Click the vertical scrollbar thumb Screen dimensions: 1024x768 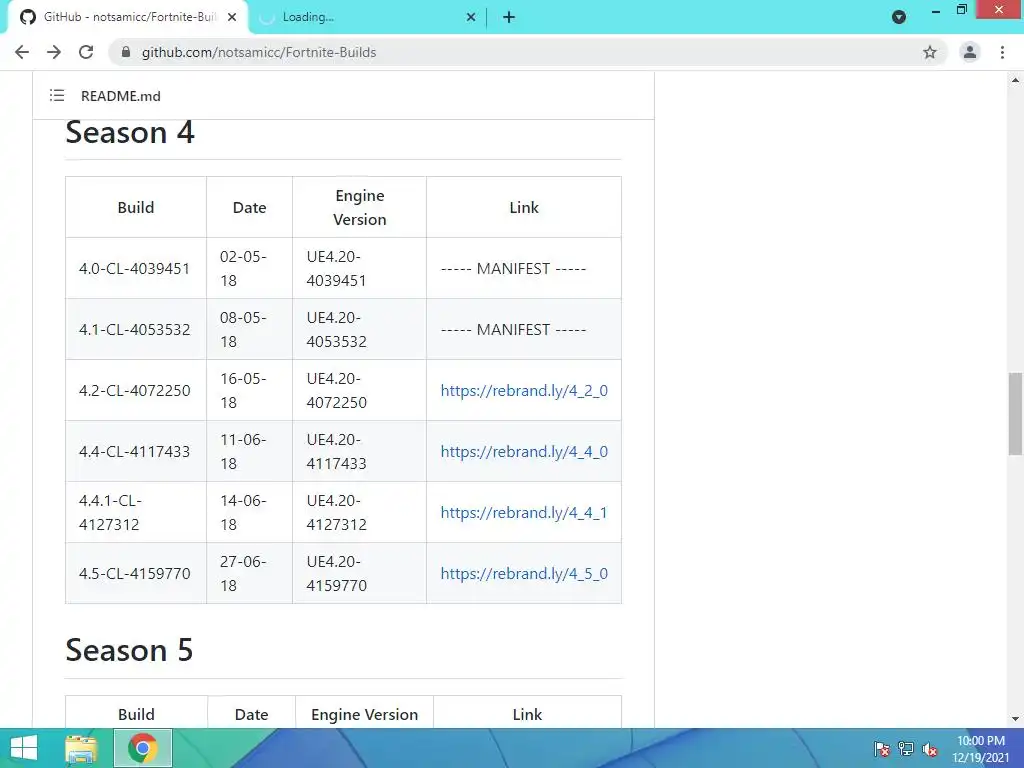pos(1015,413)
